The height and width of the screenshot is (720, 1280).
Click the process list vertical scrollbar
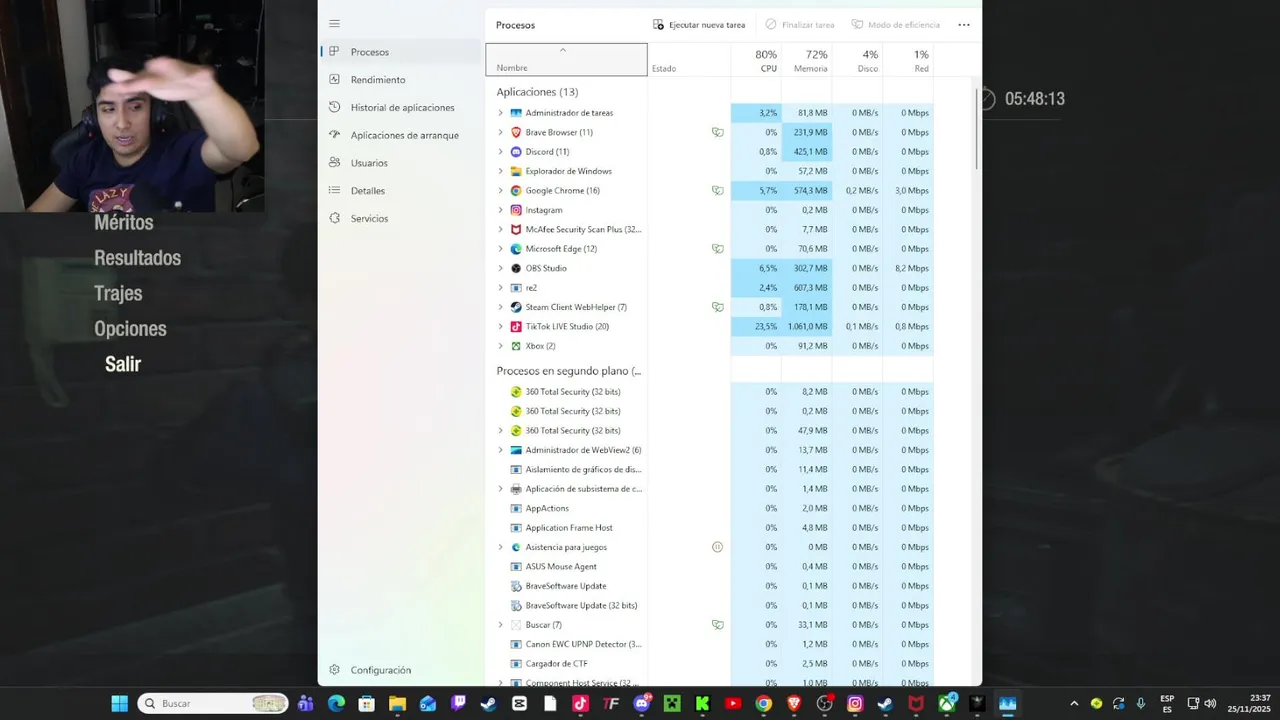click(x=976, y=130)
